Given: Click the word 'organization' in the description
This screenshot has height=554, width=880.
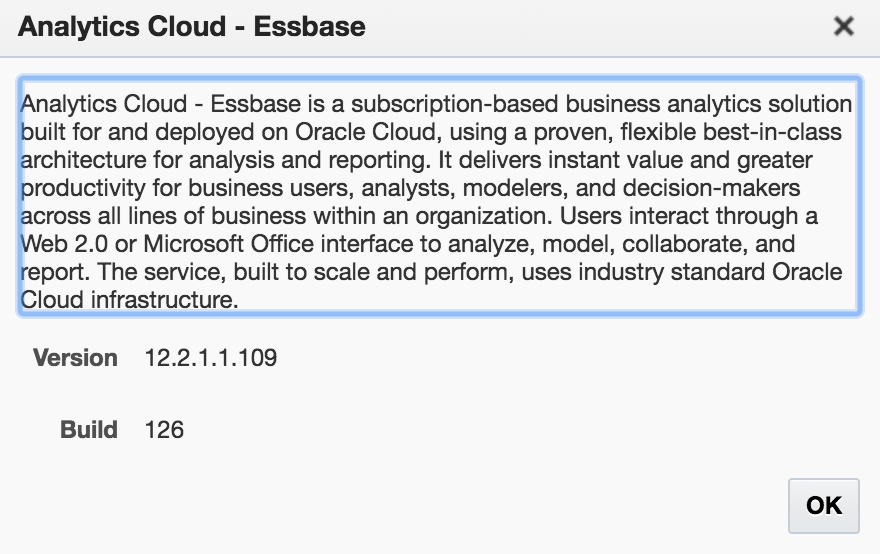Looking at the screenshot, I should (478, 216).
